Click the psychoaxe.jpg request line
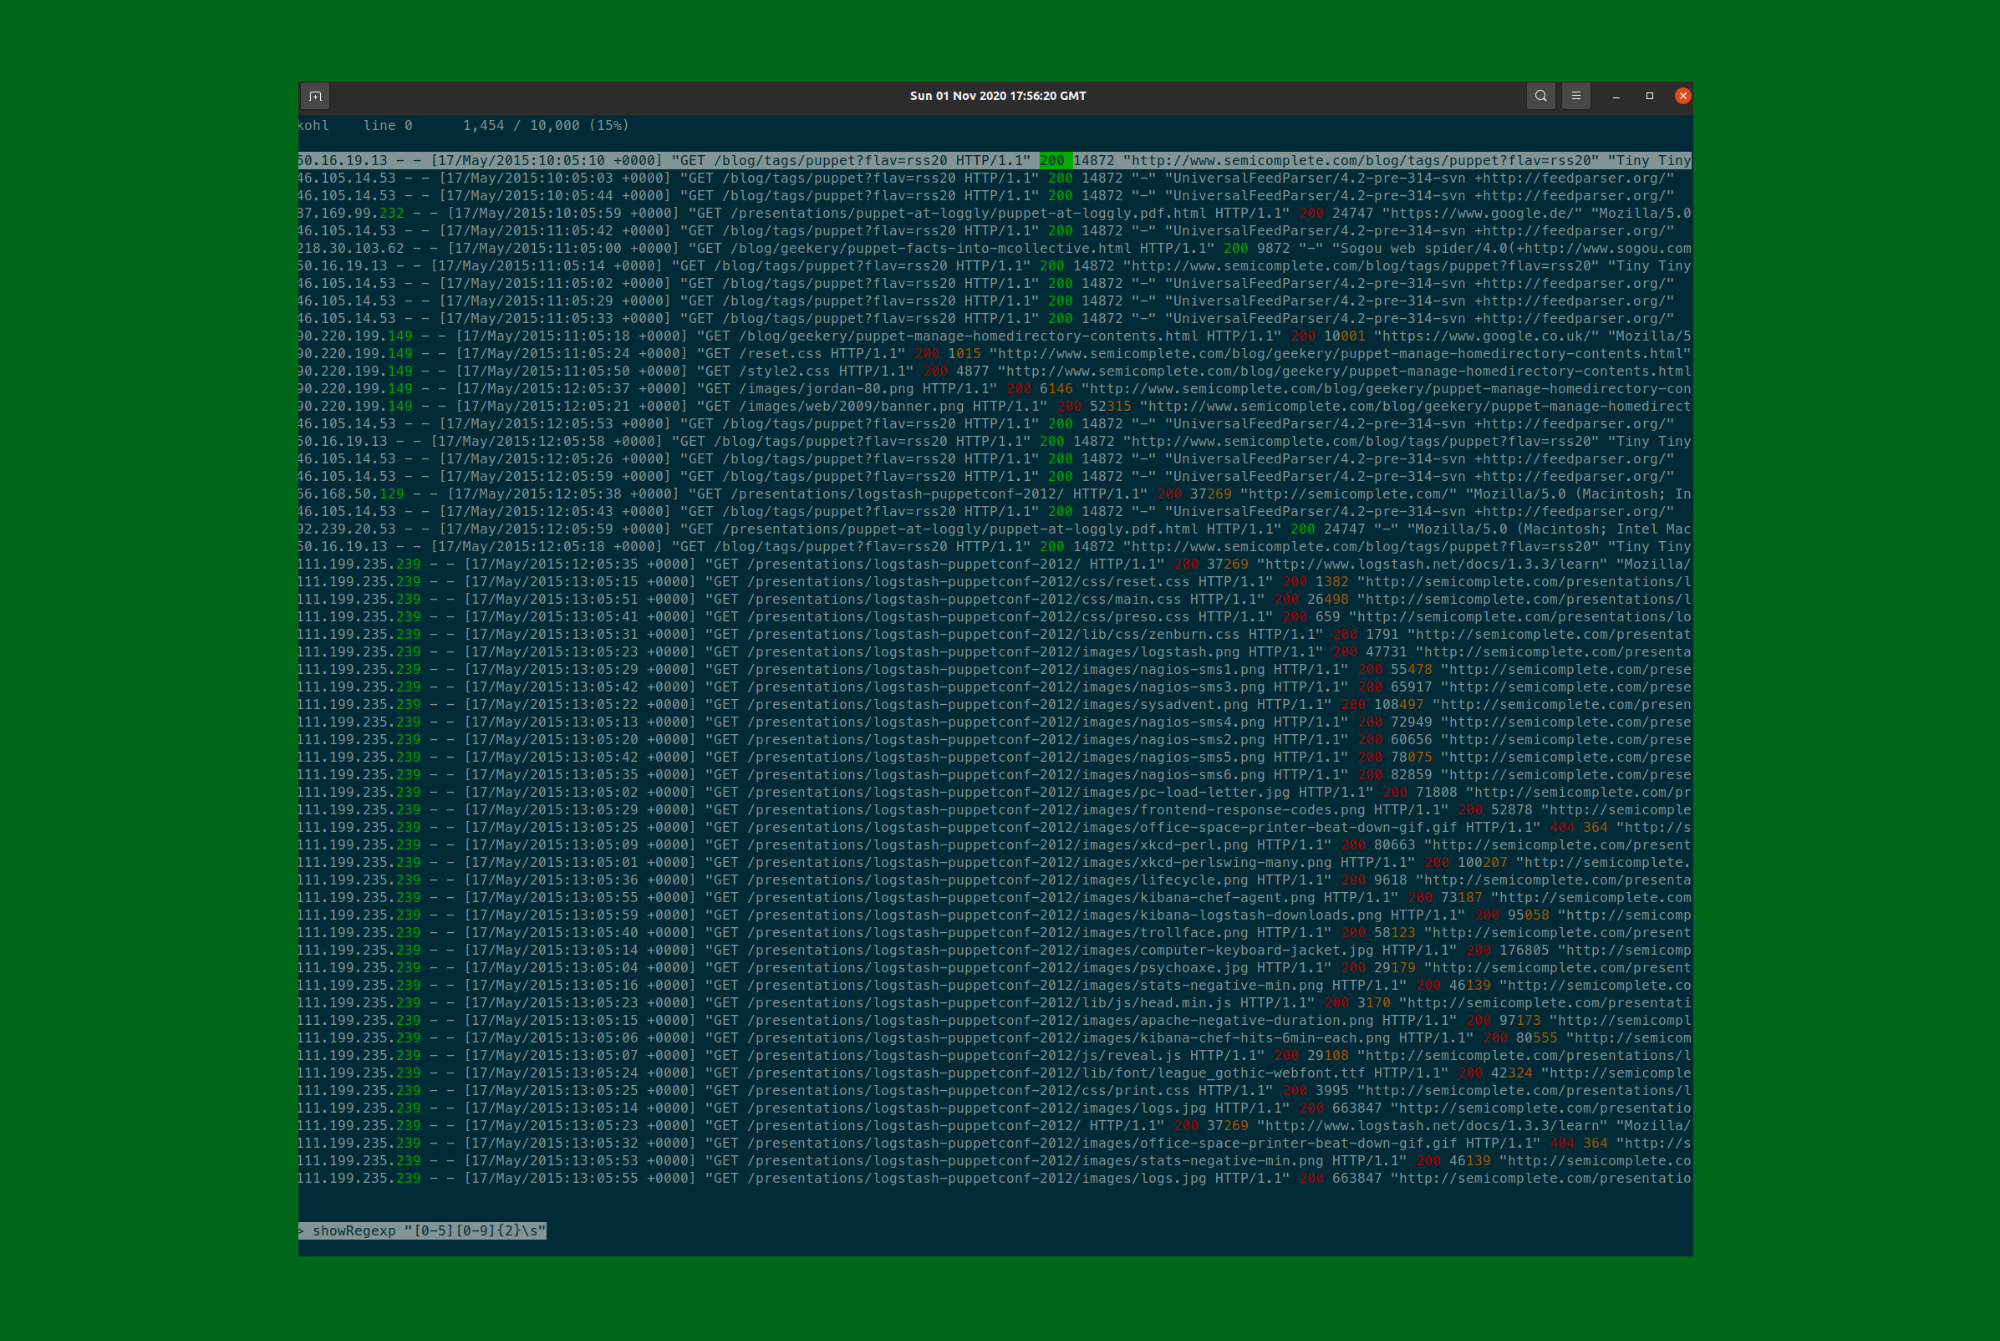 coord(995,967)
